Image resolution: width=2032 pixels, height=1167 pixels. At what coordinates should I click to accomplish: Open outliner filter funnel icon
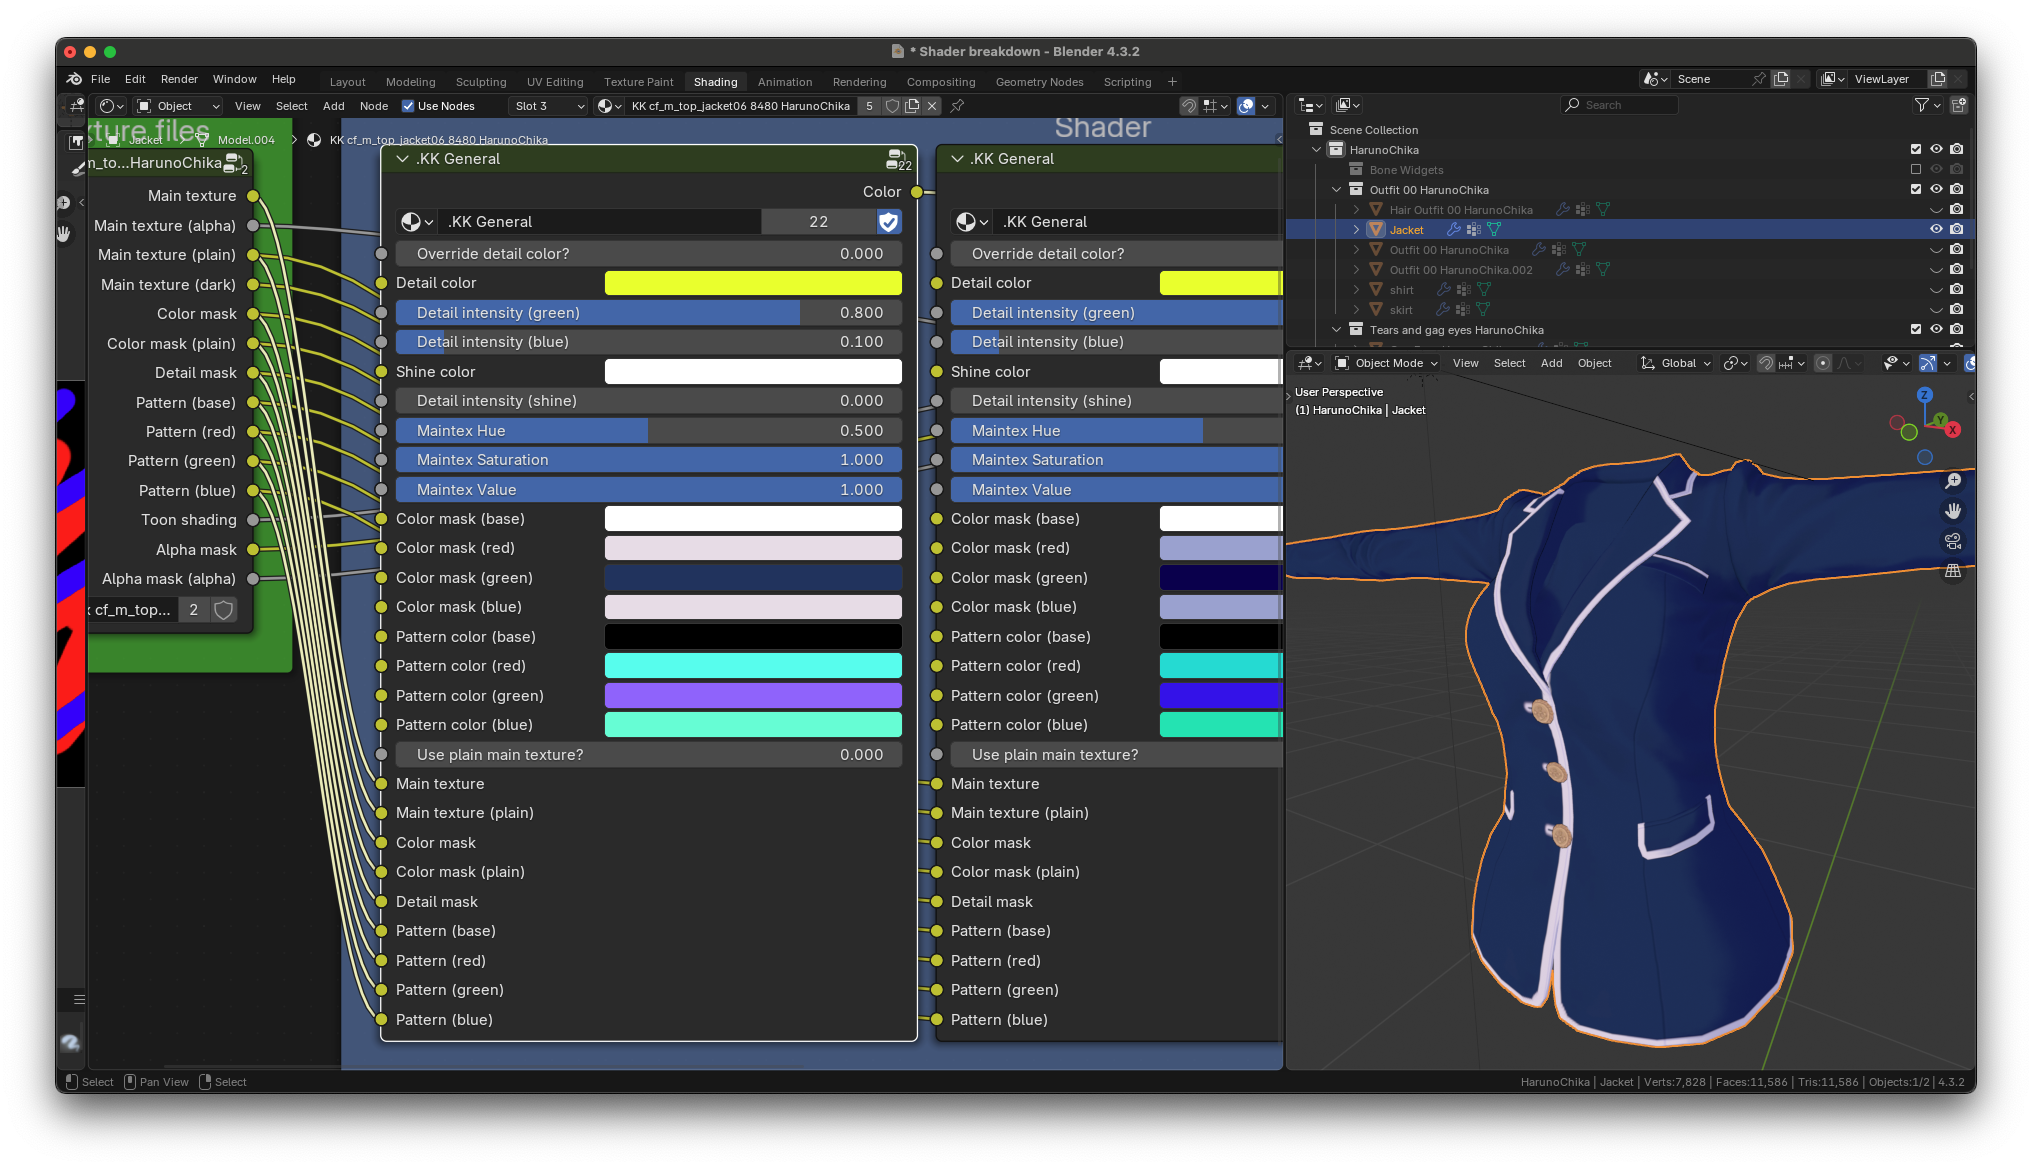click(1921, 105)
